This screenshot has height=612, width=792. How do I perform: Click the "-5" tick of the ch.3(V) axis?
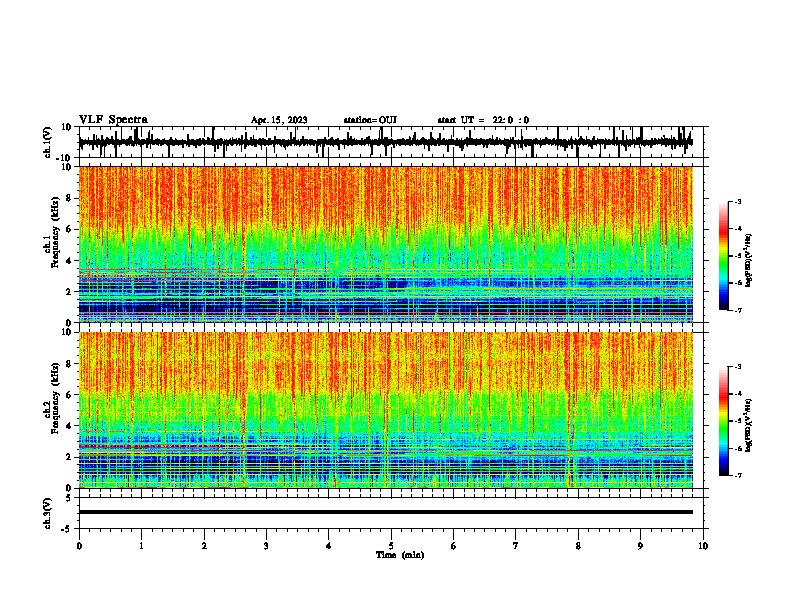(67, 529)
